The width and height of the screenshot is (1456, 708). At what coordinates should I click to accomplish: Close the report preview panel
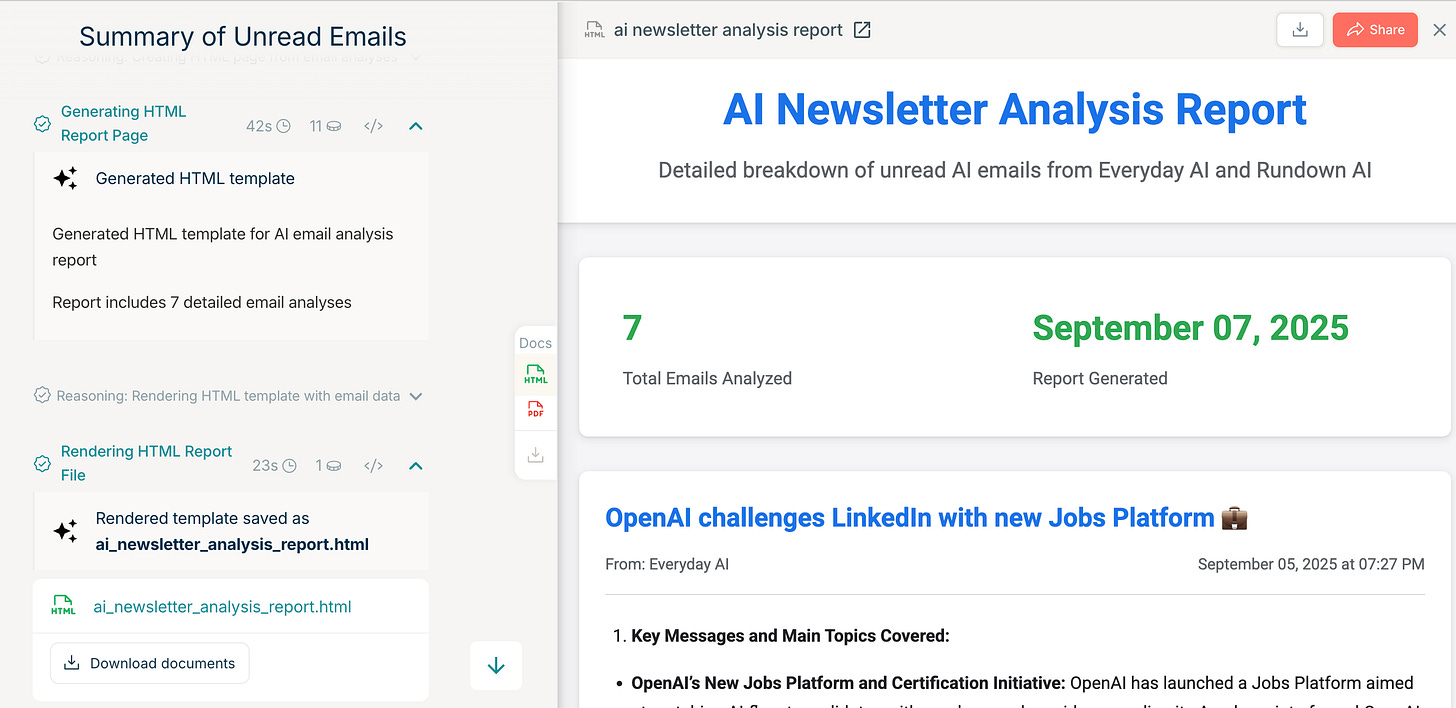[1439, 30]
